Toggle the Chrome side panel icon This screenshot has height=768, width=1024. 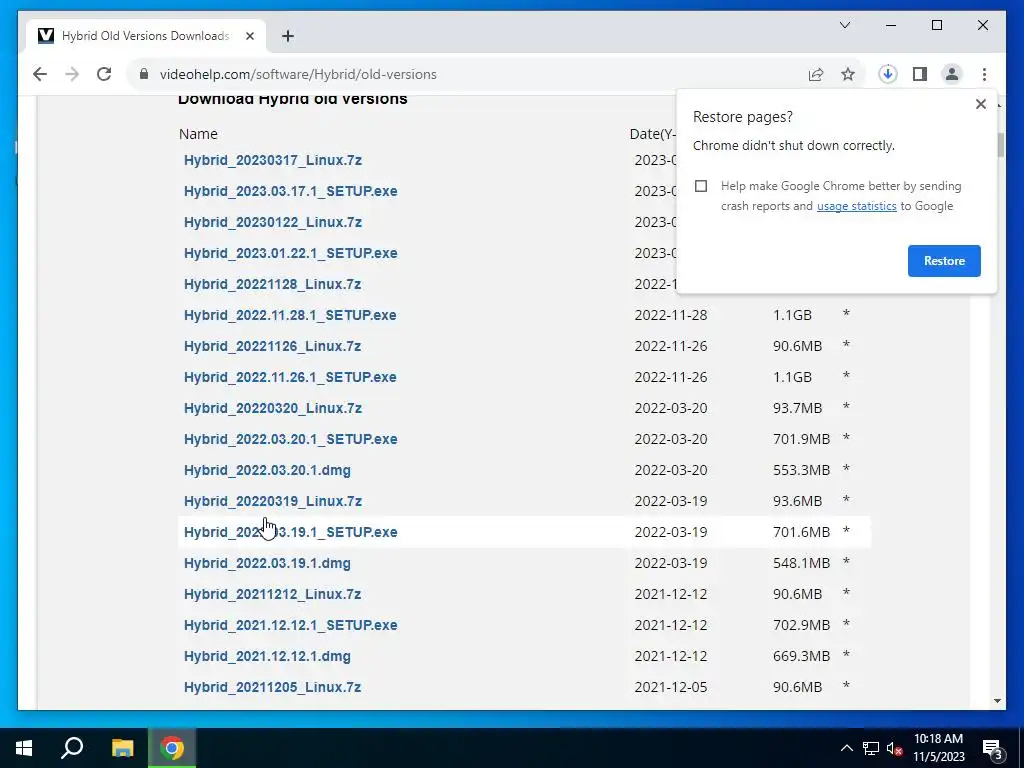[920, 74]
